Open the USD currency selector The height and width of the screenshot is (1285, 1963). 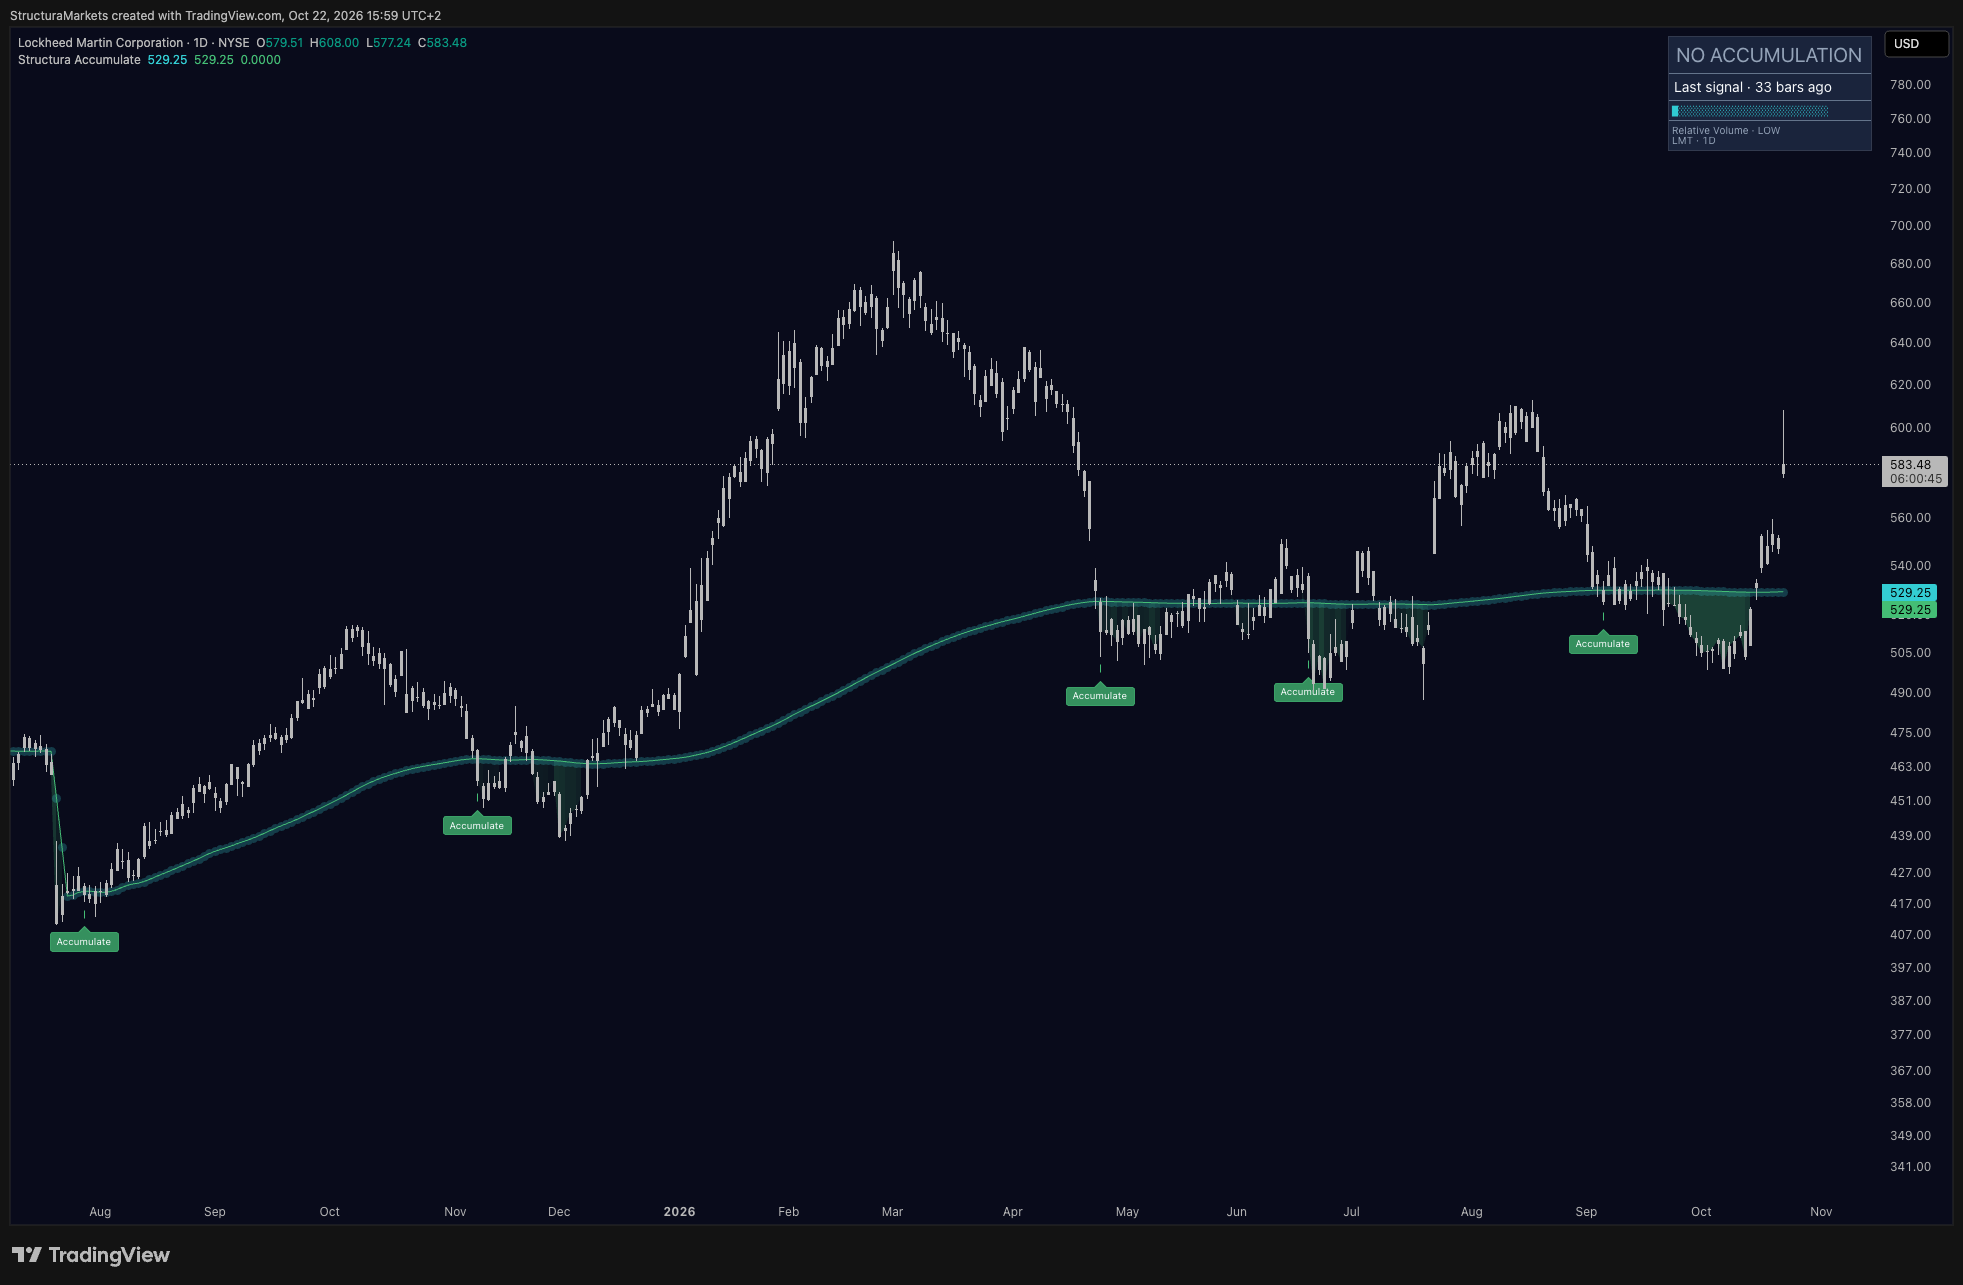pos(1916,44)
